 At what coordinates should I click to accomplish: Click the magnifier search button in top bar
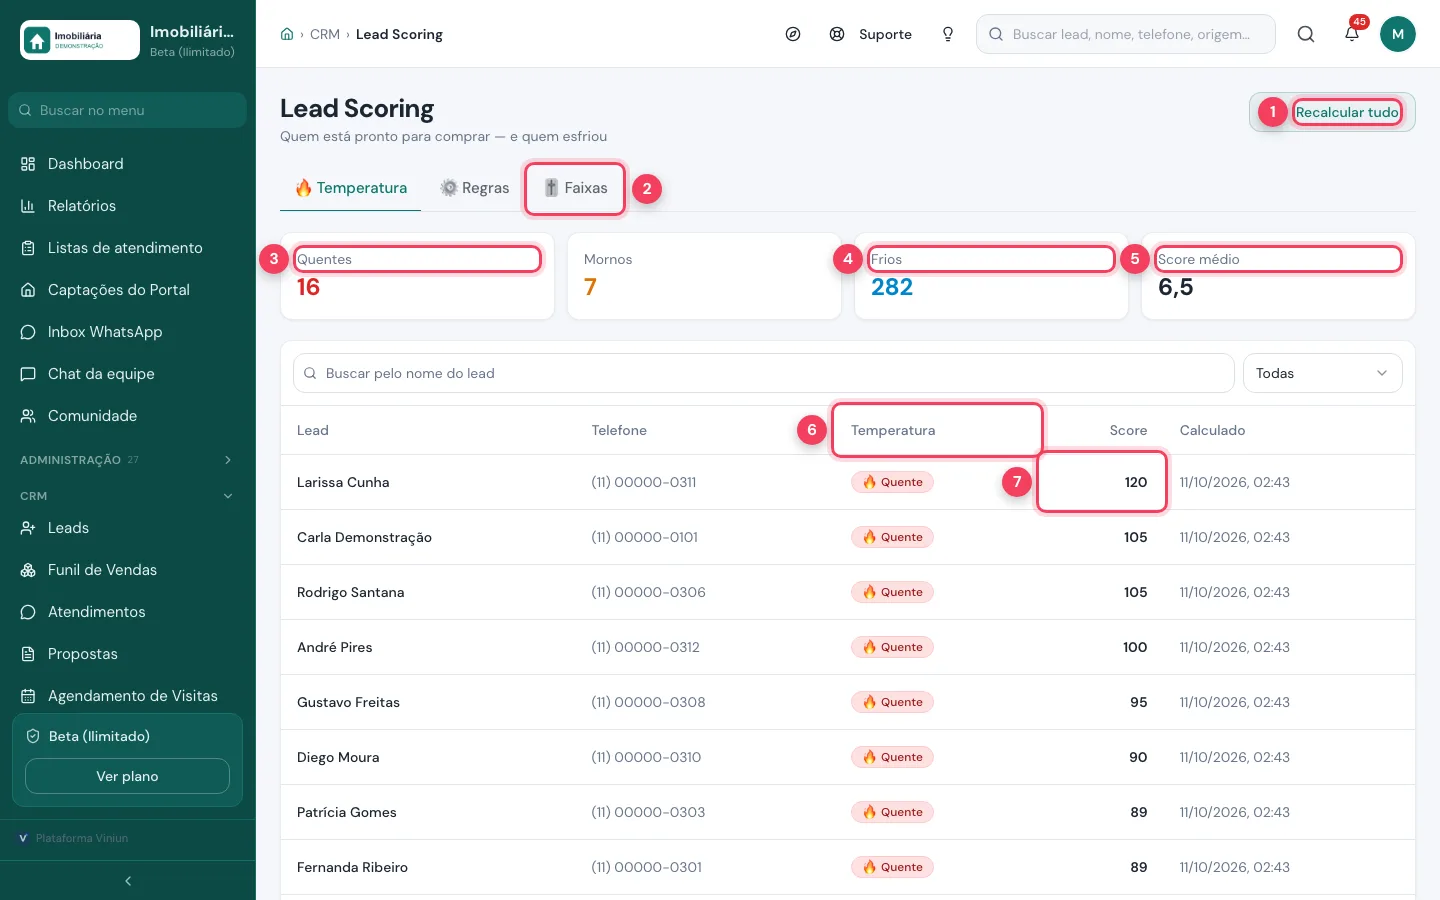pos(1306,34)
